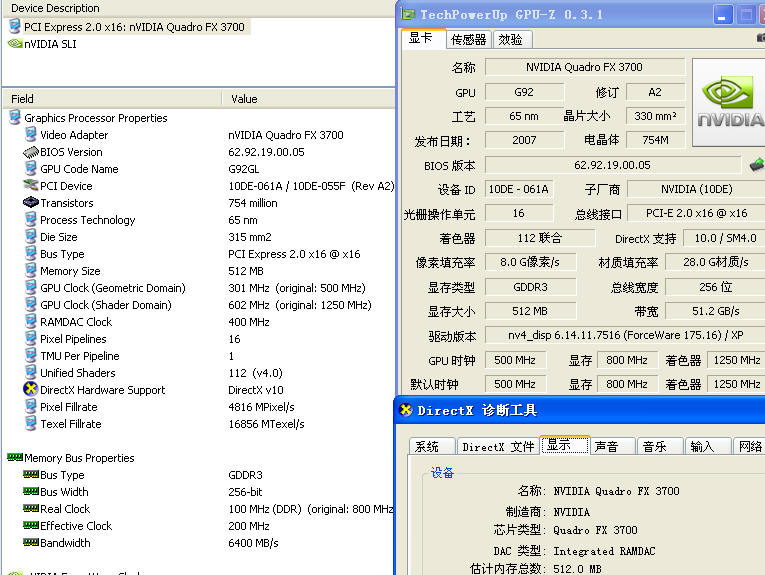Image resolution: width=765 pixels, height=575 pixels.
Task: Click the value 315 mm2
Action: 250,237
